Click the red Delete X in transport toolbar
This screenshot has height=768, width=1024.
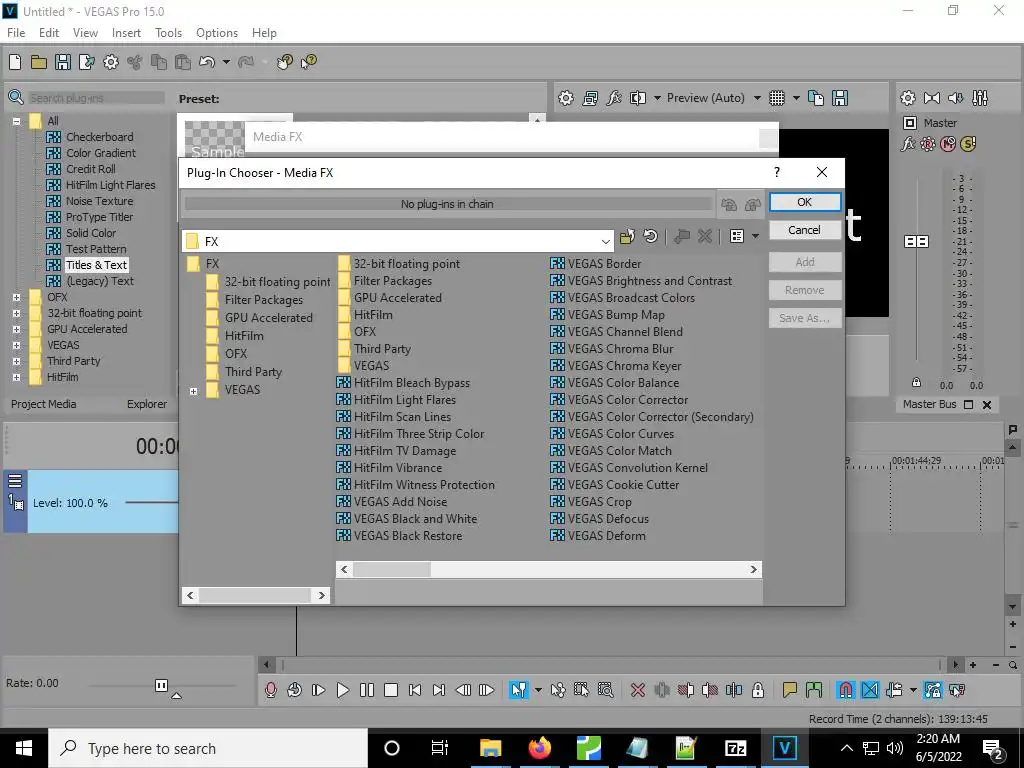pos(638,690)
